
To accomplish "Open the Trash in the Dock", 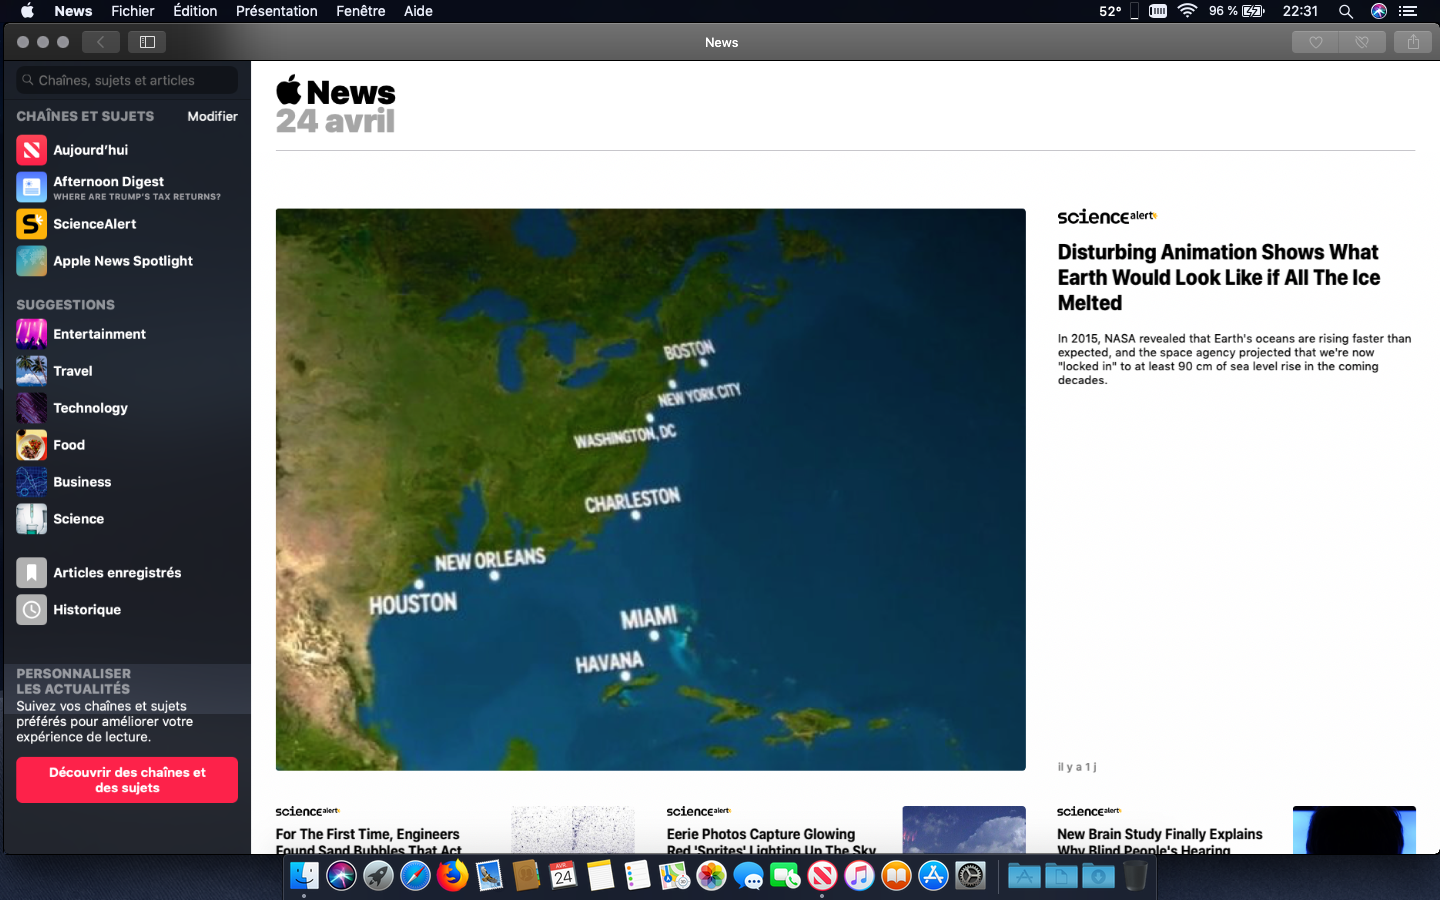I will pyautogui.click(x=1134, y=876).
